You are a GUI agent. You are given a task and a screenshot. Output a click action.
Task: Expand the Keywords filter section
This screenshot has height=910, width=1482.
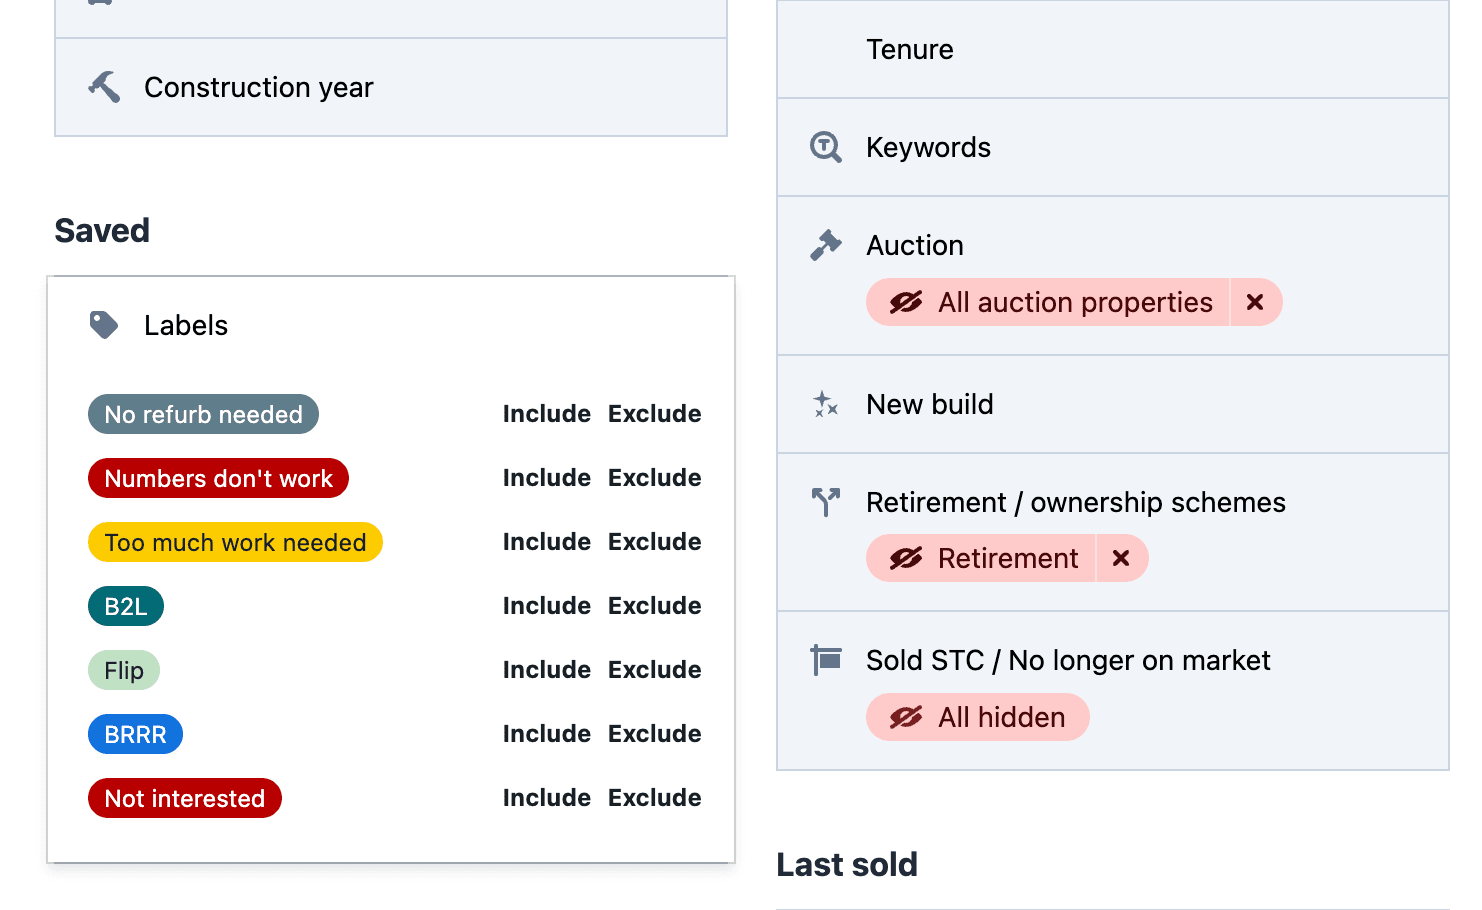pos(928,146)
